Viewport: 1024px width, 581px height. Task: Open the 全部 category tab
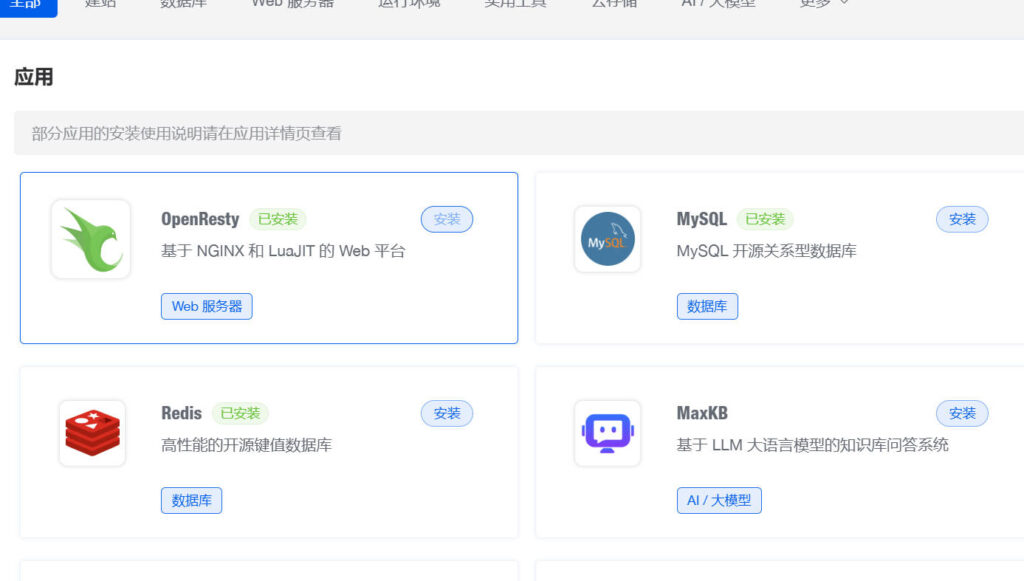[26, 4]
